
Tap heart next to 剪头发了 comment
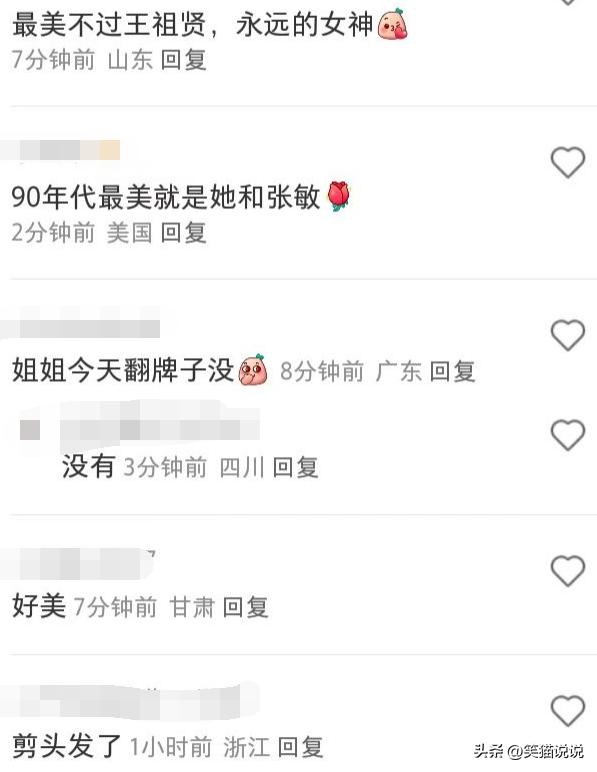pyautogui.click(x=567, y=710)
